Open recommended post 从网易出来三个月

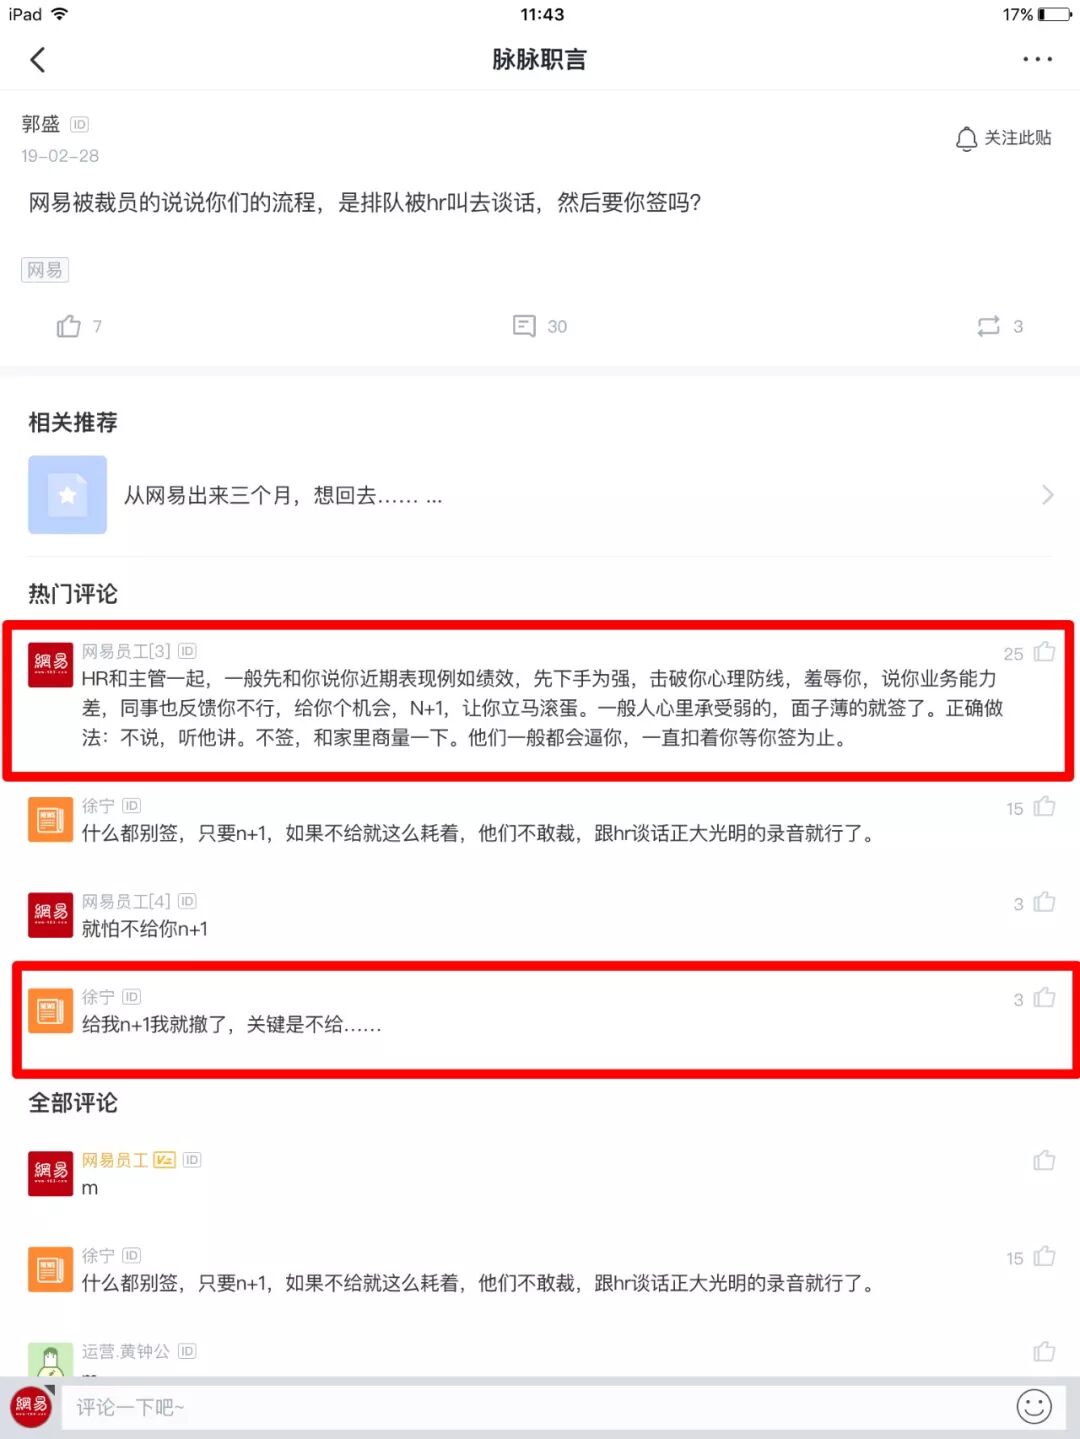point(283,495)
